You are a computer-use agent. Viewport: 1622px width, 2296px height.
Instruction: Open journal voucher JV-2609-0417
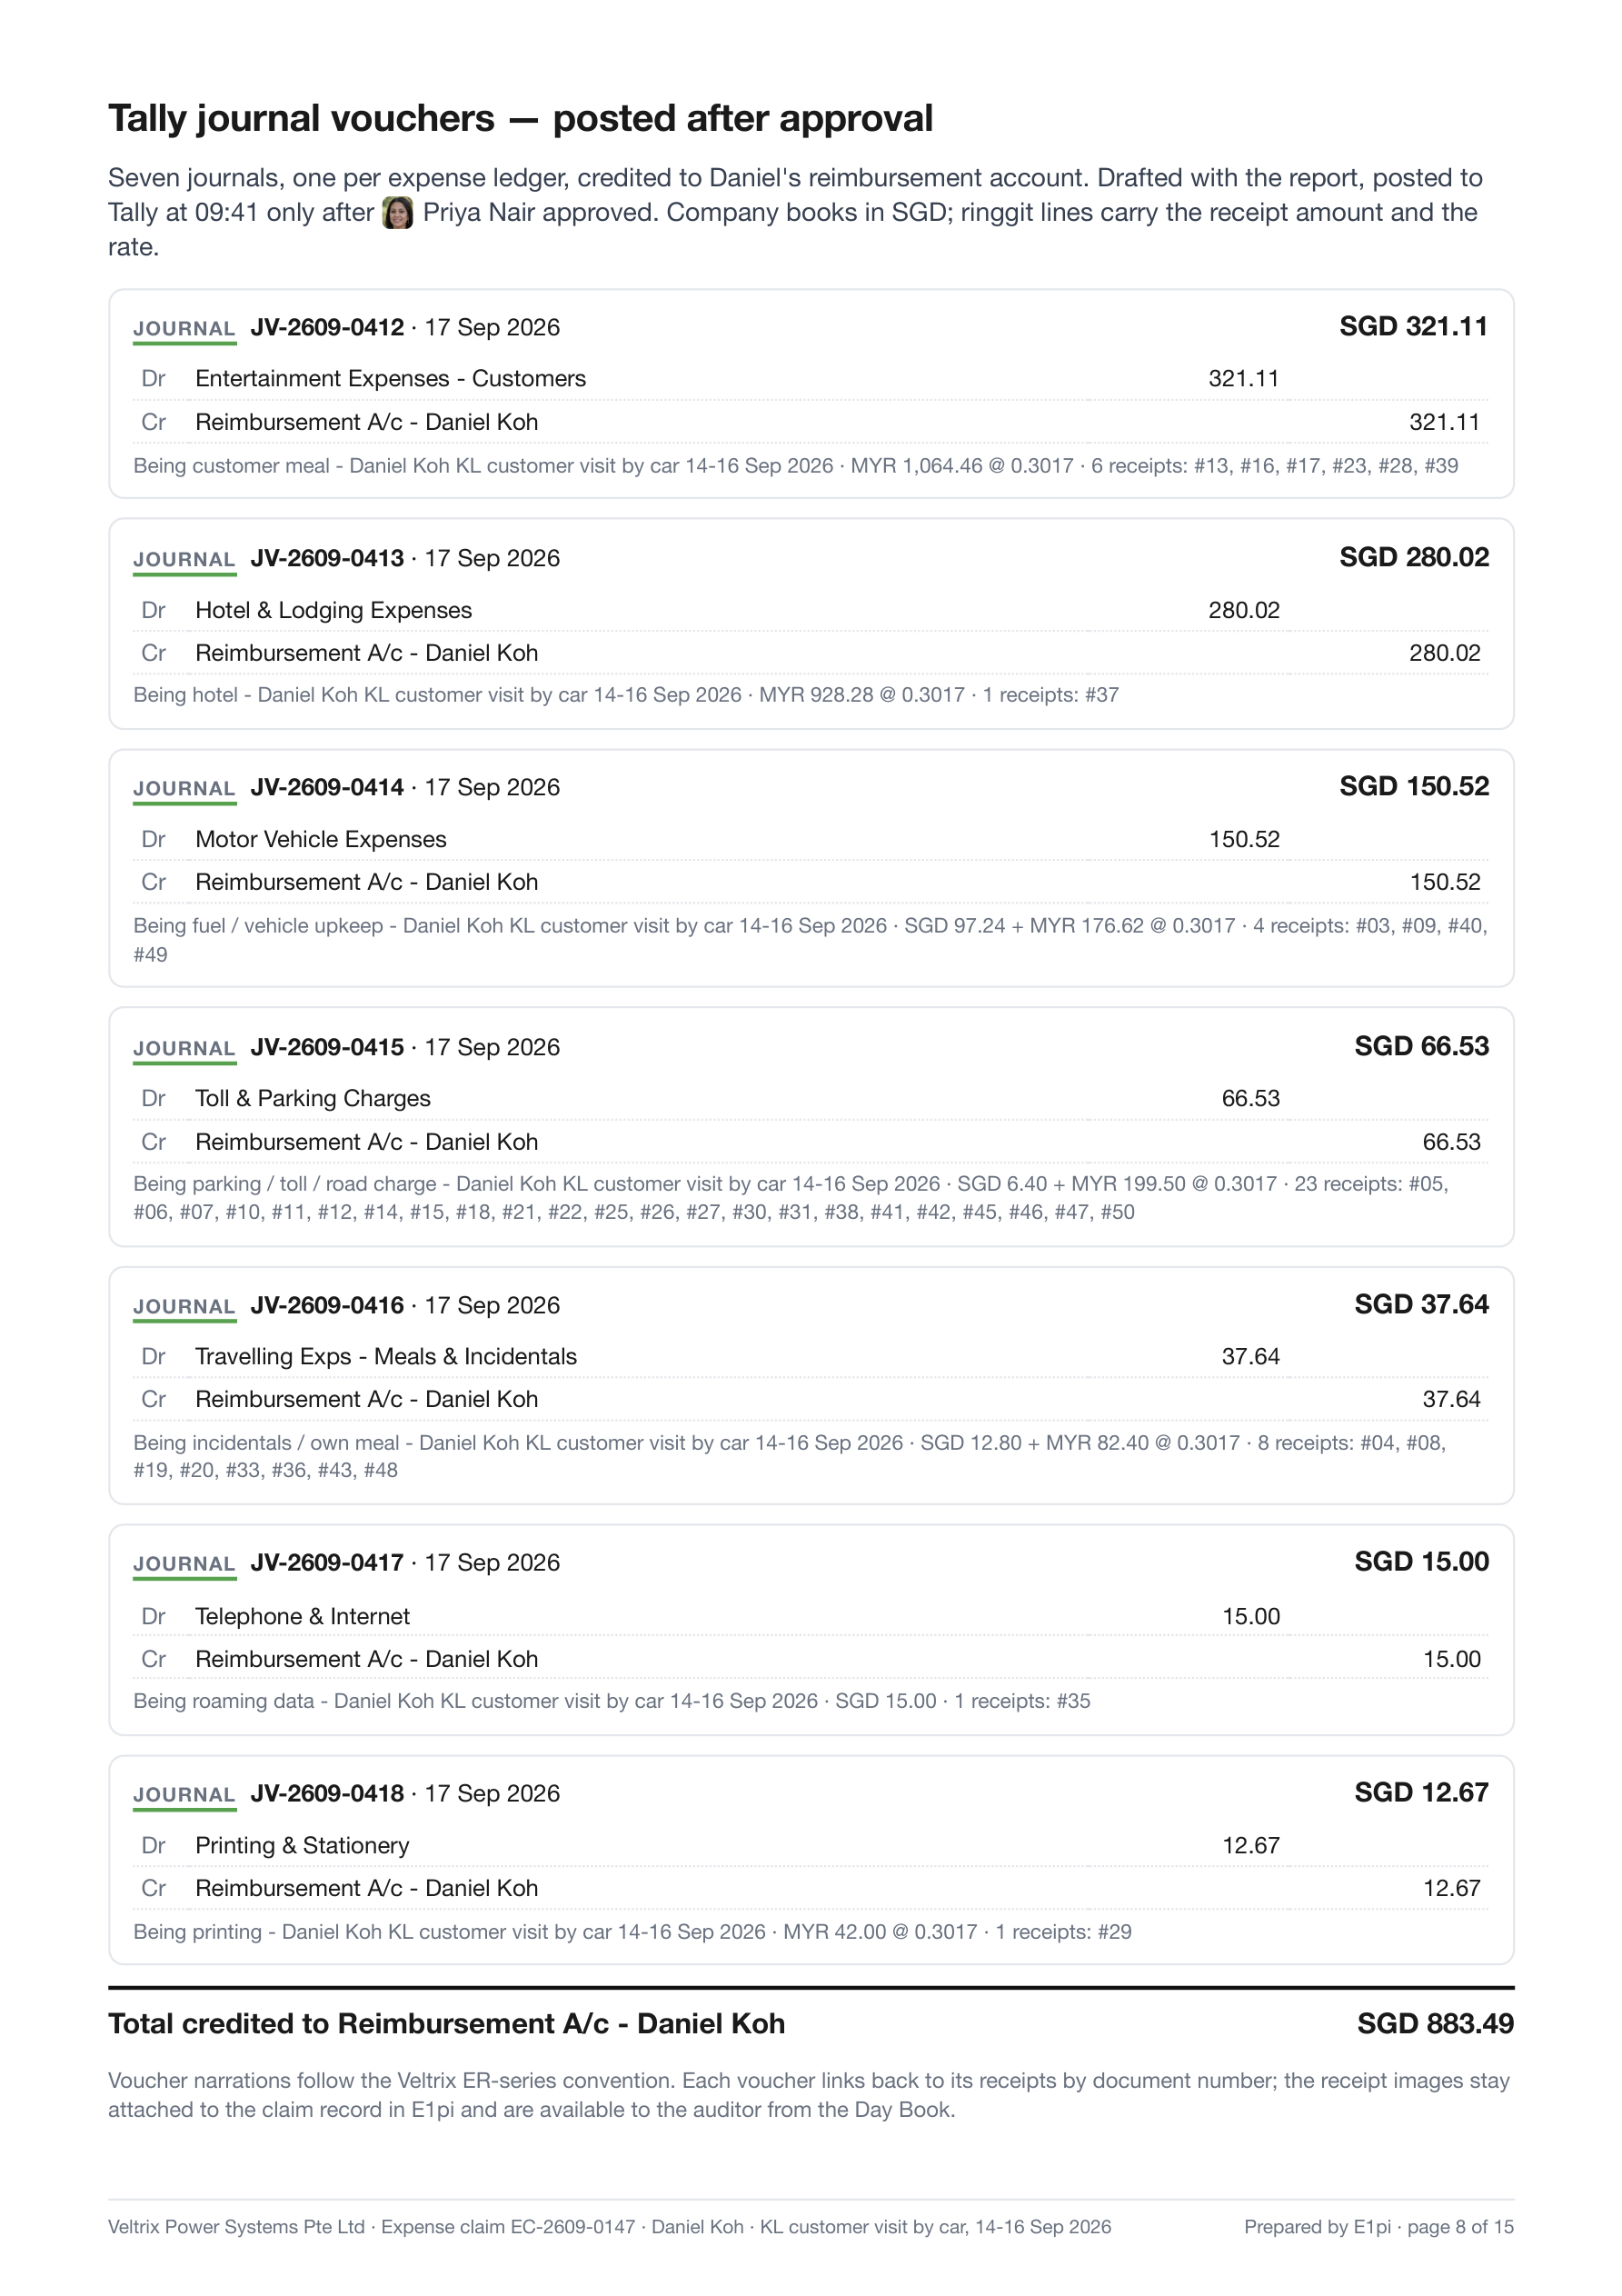pyautogui.click(x=327, y=1562)
